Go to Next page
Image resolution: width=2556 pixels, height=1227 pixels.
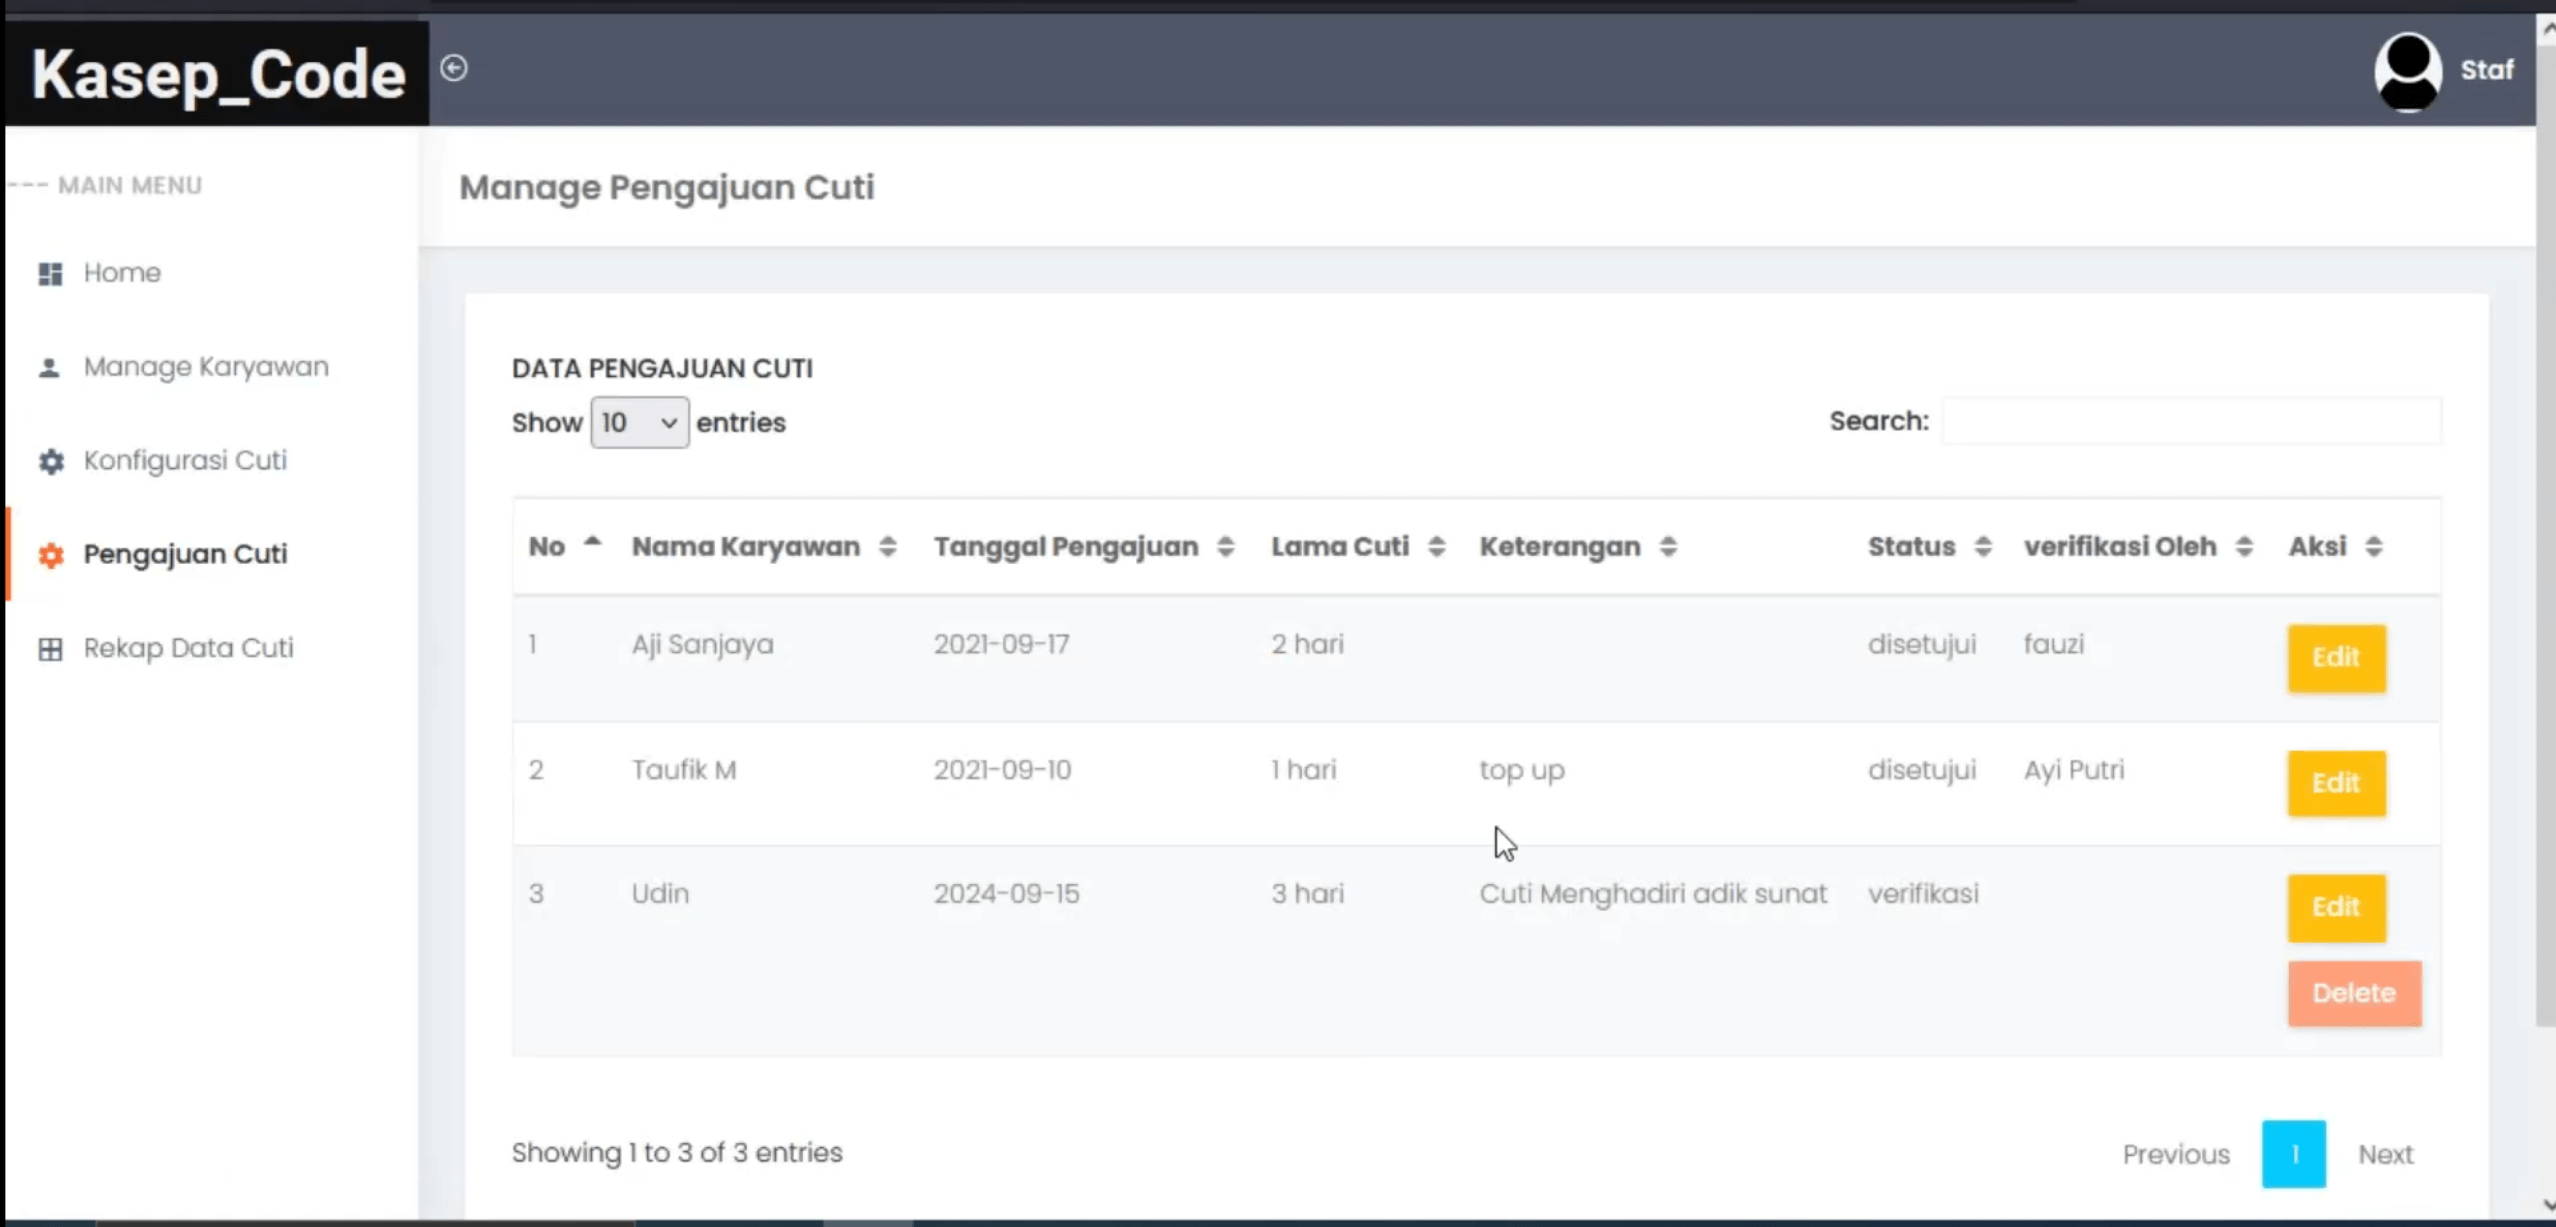click(x=2385, y=1154)
